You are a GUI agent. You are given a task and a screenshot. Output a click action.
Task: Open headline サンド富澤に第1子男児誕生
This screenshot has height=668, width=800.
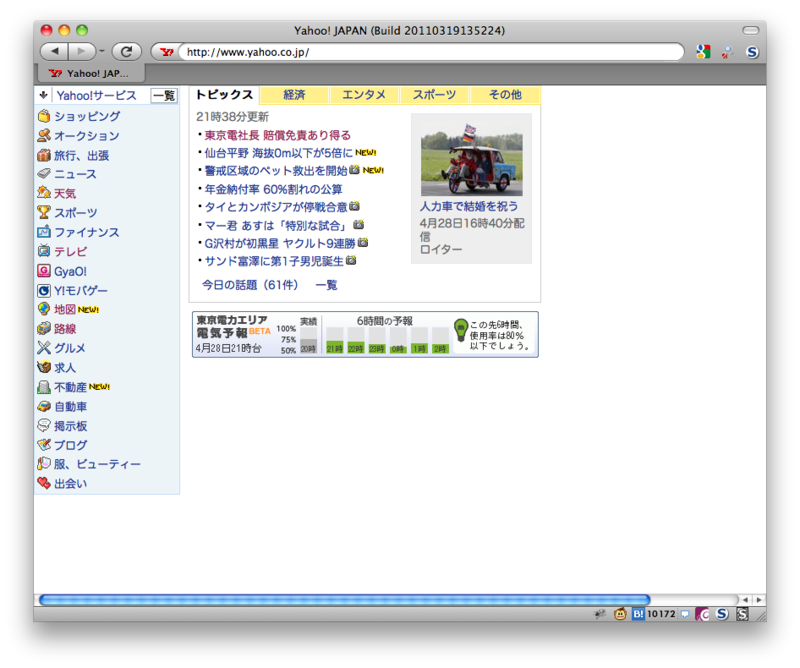(274, 261)
